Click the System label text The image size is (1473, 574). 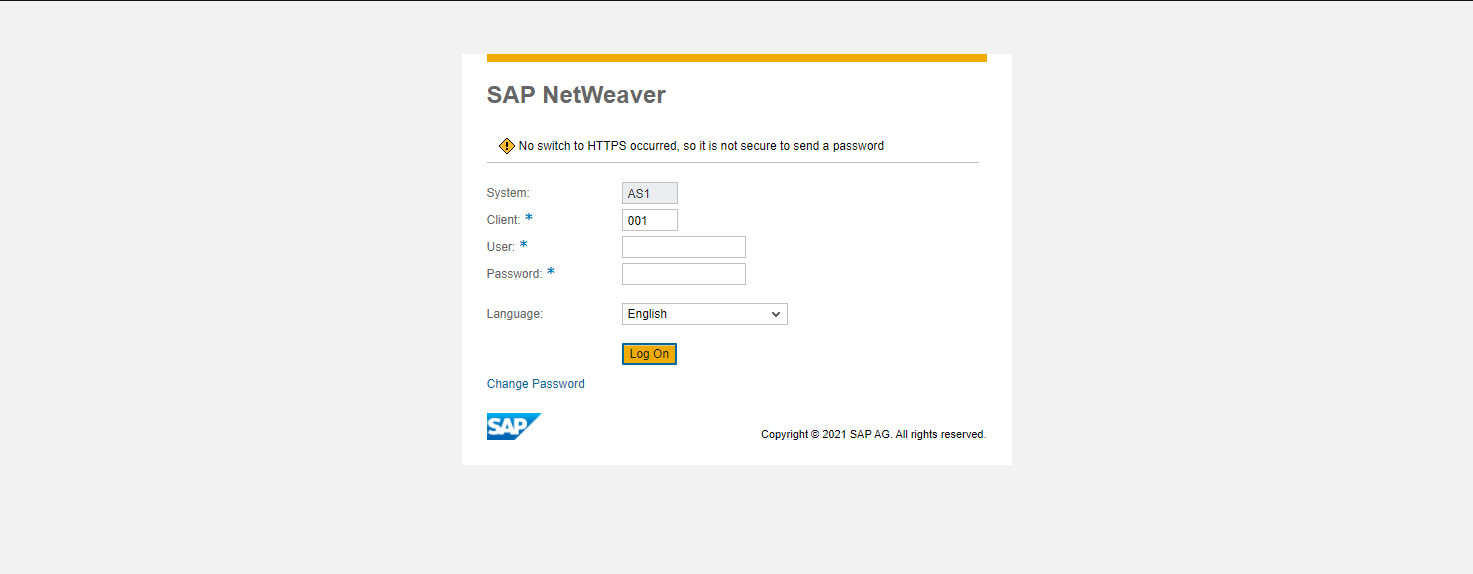(x=508, y=193)
